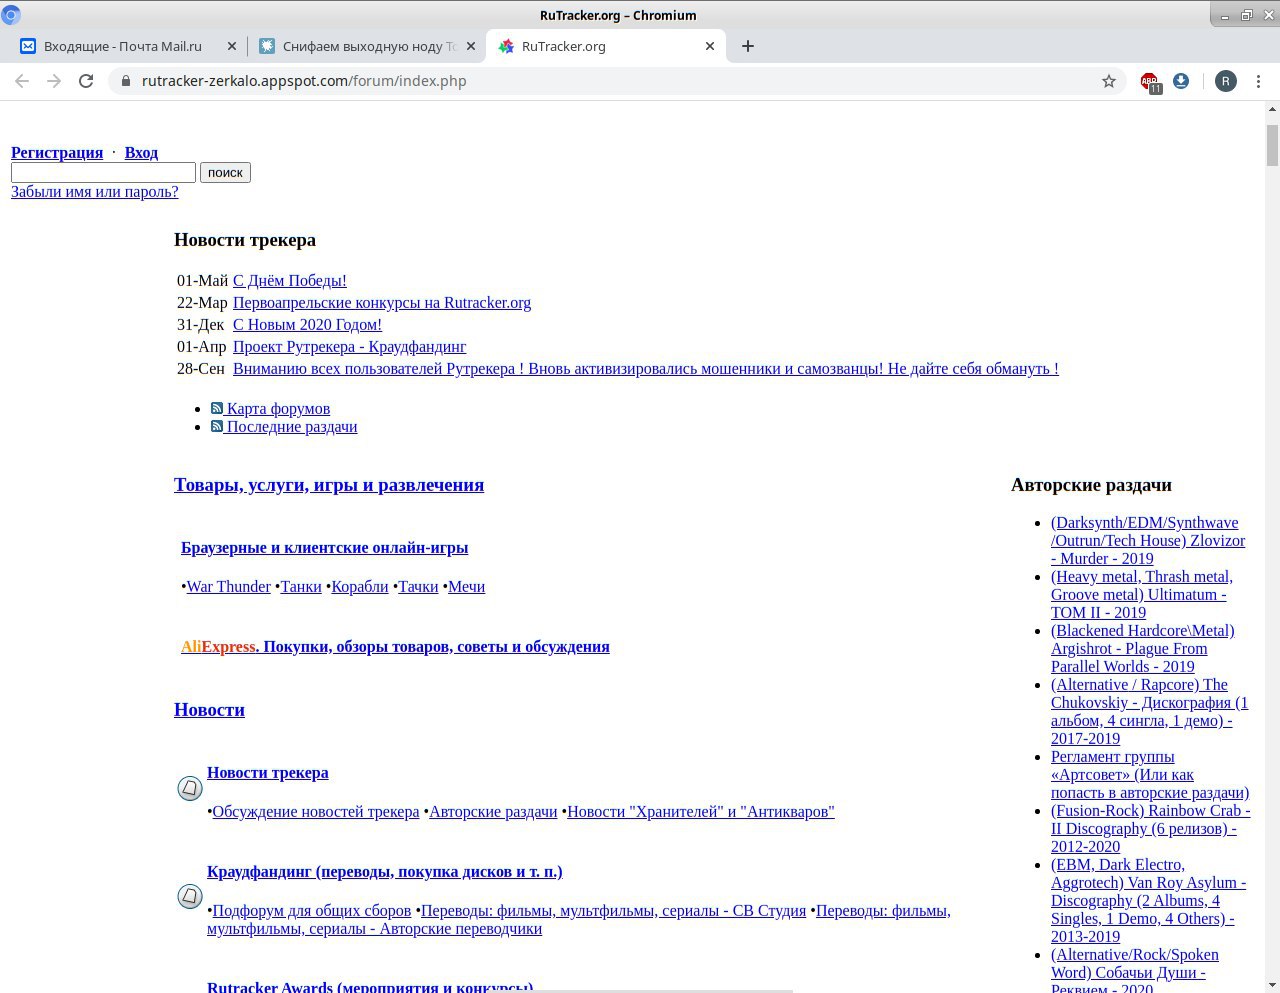Open Проект Рутрекера - Краудфандинг news link
Viewport: 1280px width, 993px height.
tap(349, 347)
